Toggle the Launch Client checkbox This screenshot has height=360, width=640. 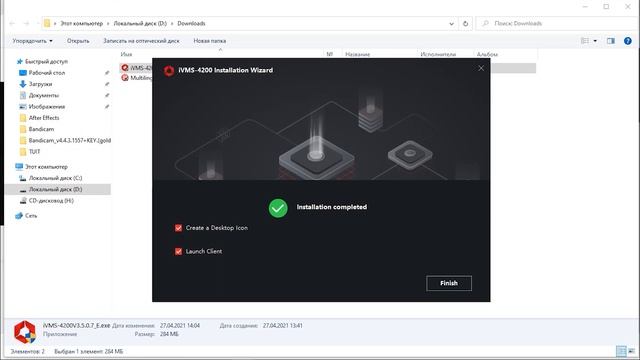click(178, 251)
